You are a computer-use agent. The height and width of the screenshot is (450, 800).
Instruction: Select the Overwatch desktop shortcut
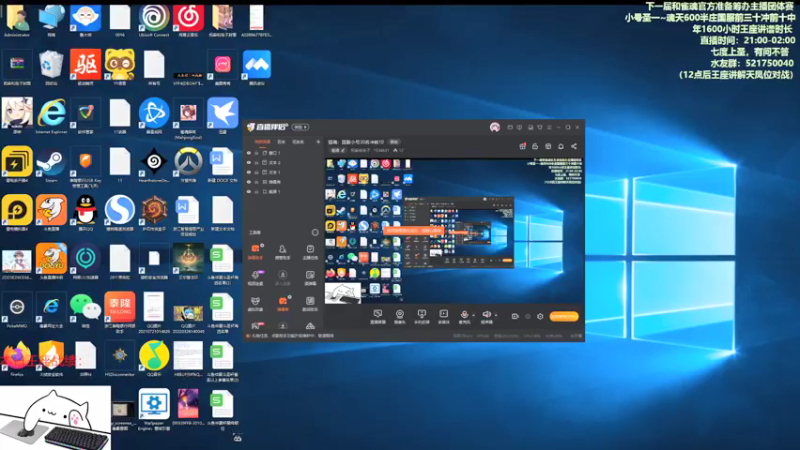(x=188, y=165)
